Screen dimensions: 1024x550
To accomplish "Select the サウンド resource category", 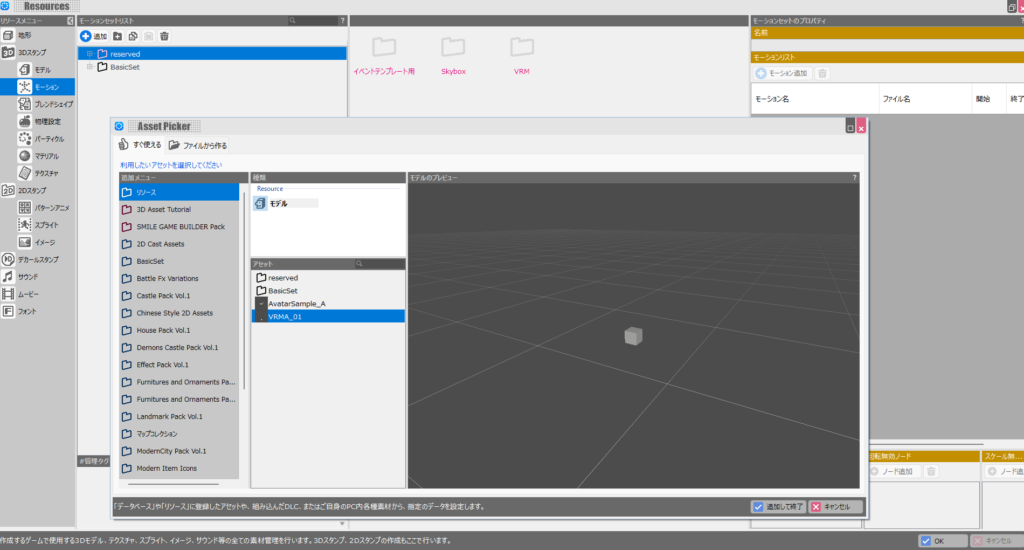I will tap(28, 276).
